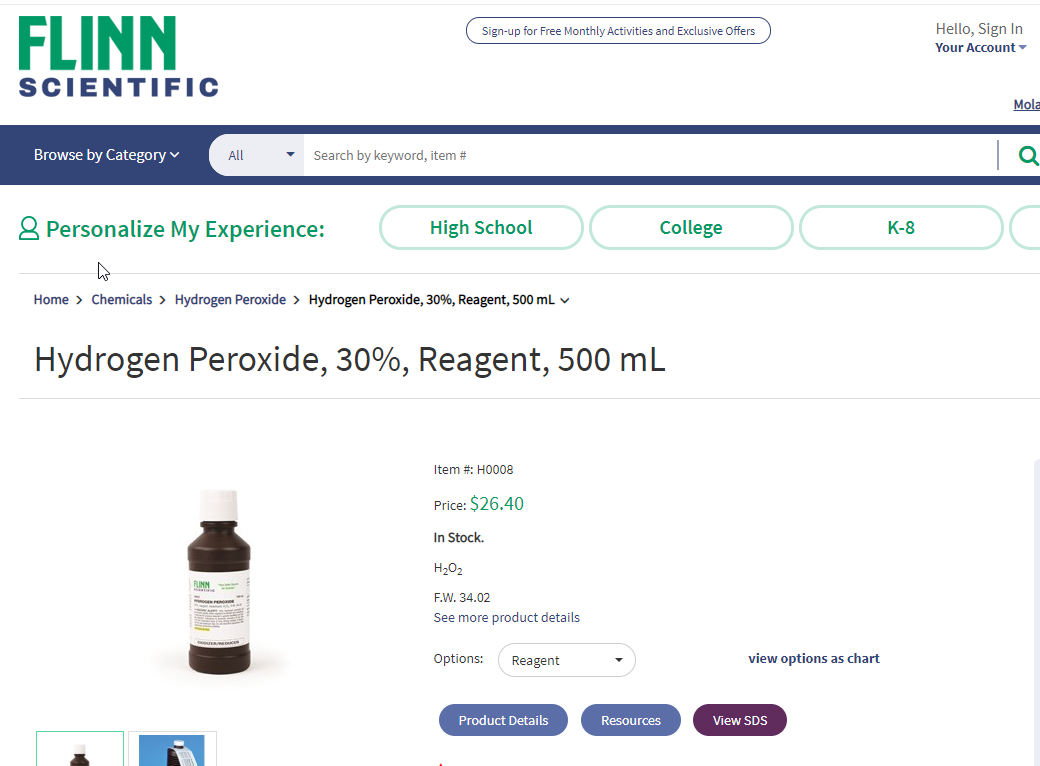Click the price $26.40

point(497,504)
